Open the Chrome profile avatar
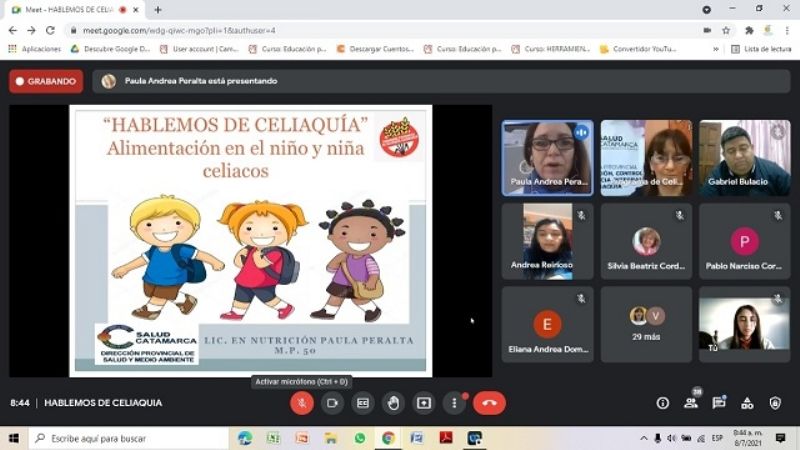The height and width of the screenshot is (450, 800). point(768,31)
